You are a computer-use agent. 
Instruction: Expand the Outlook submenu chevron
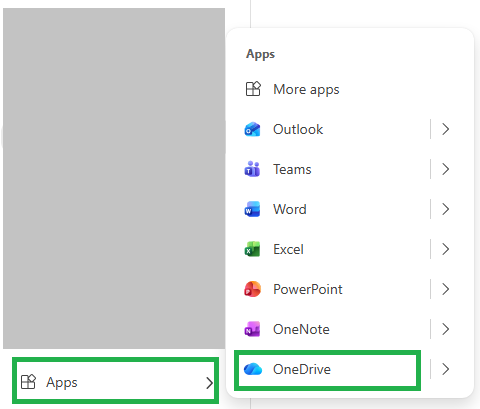pyautogui.click(x=446, y=129)
